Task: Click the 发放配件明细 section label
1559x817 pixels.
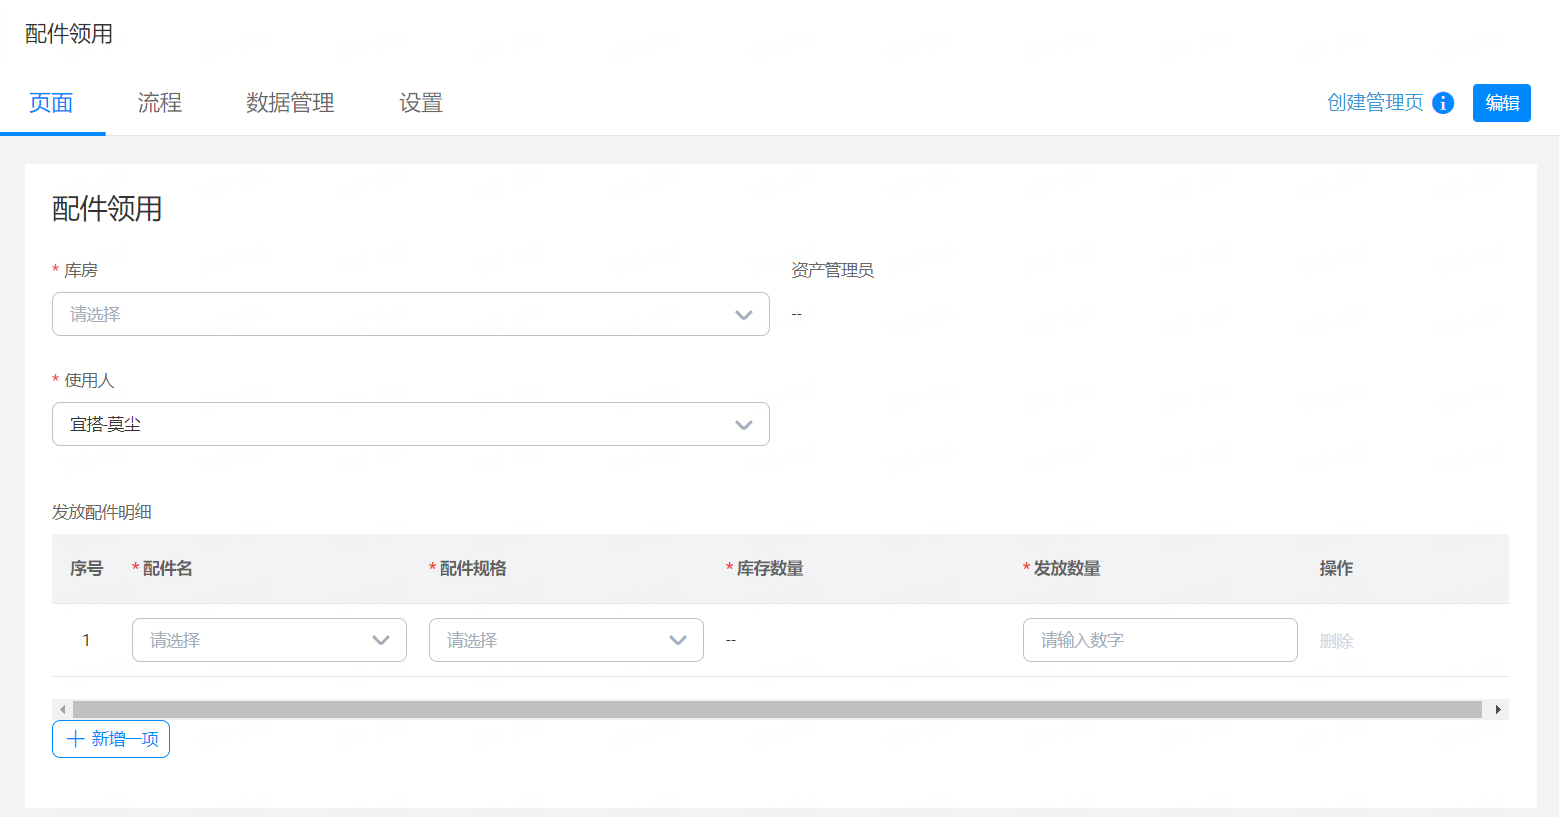Action: pos(102,512)
